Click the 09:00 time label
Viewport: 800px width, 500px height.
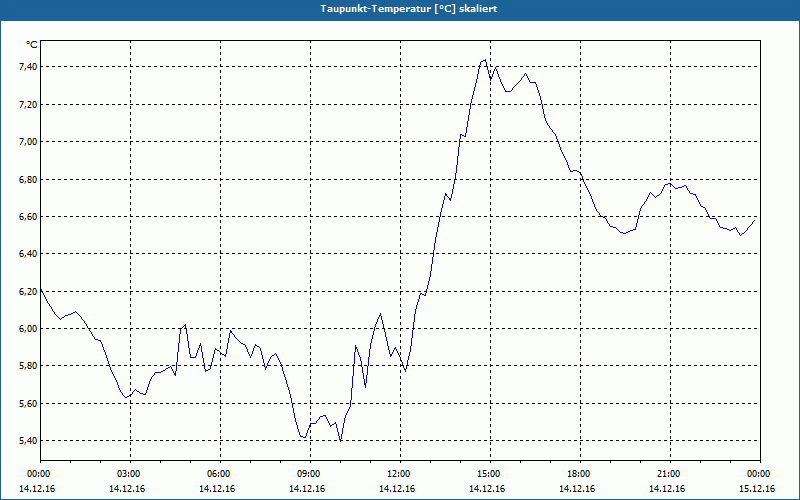tap(308, 474)
